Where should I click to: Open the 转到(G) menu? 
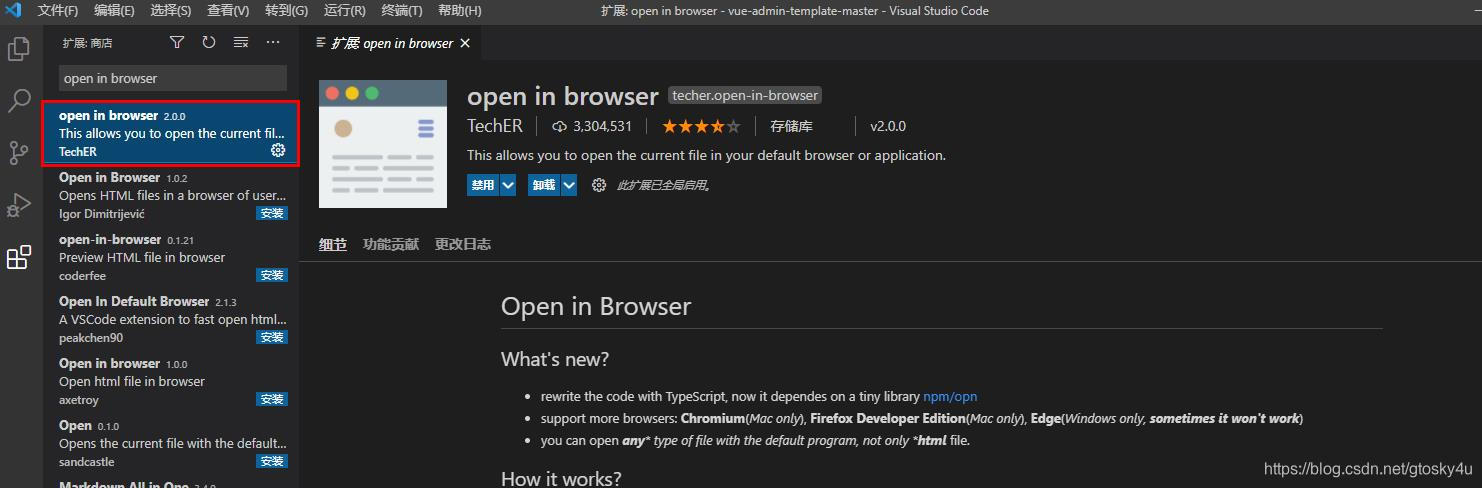(x=286, y=11)
